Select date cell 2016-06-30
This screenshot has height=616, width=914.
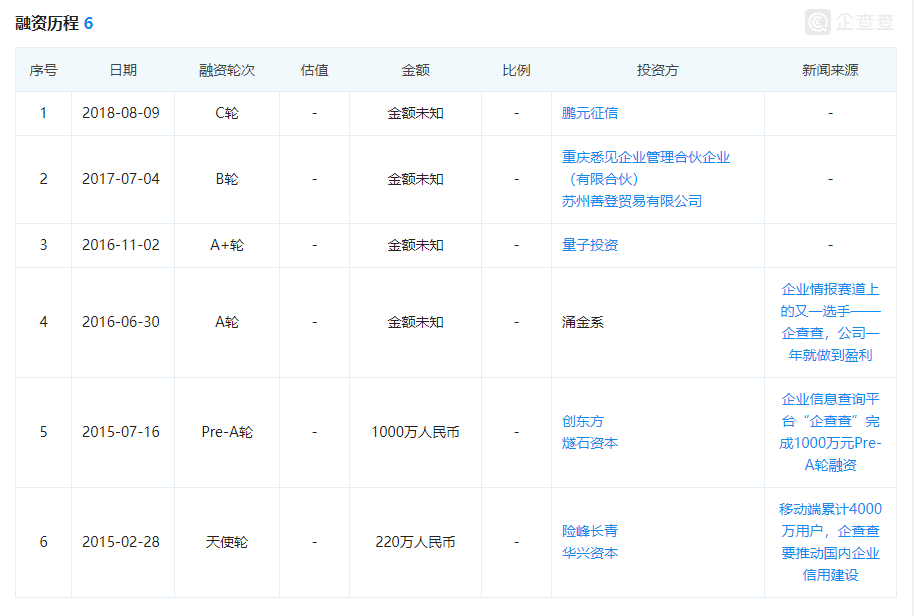coord(121,322)
